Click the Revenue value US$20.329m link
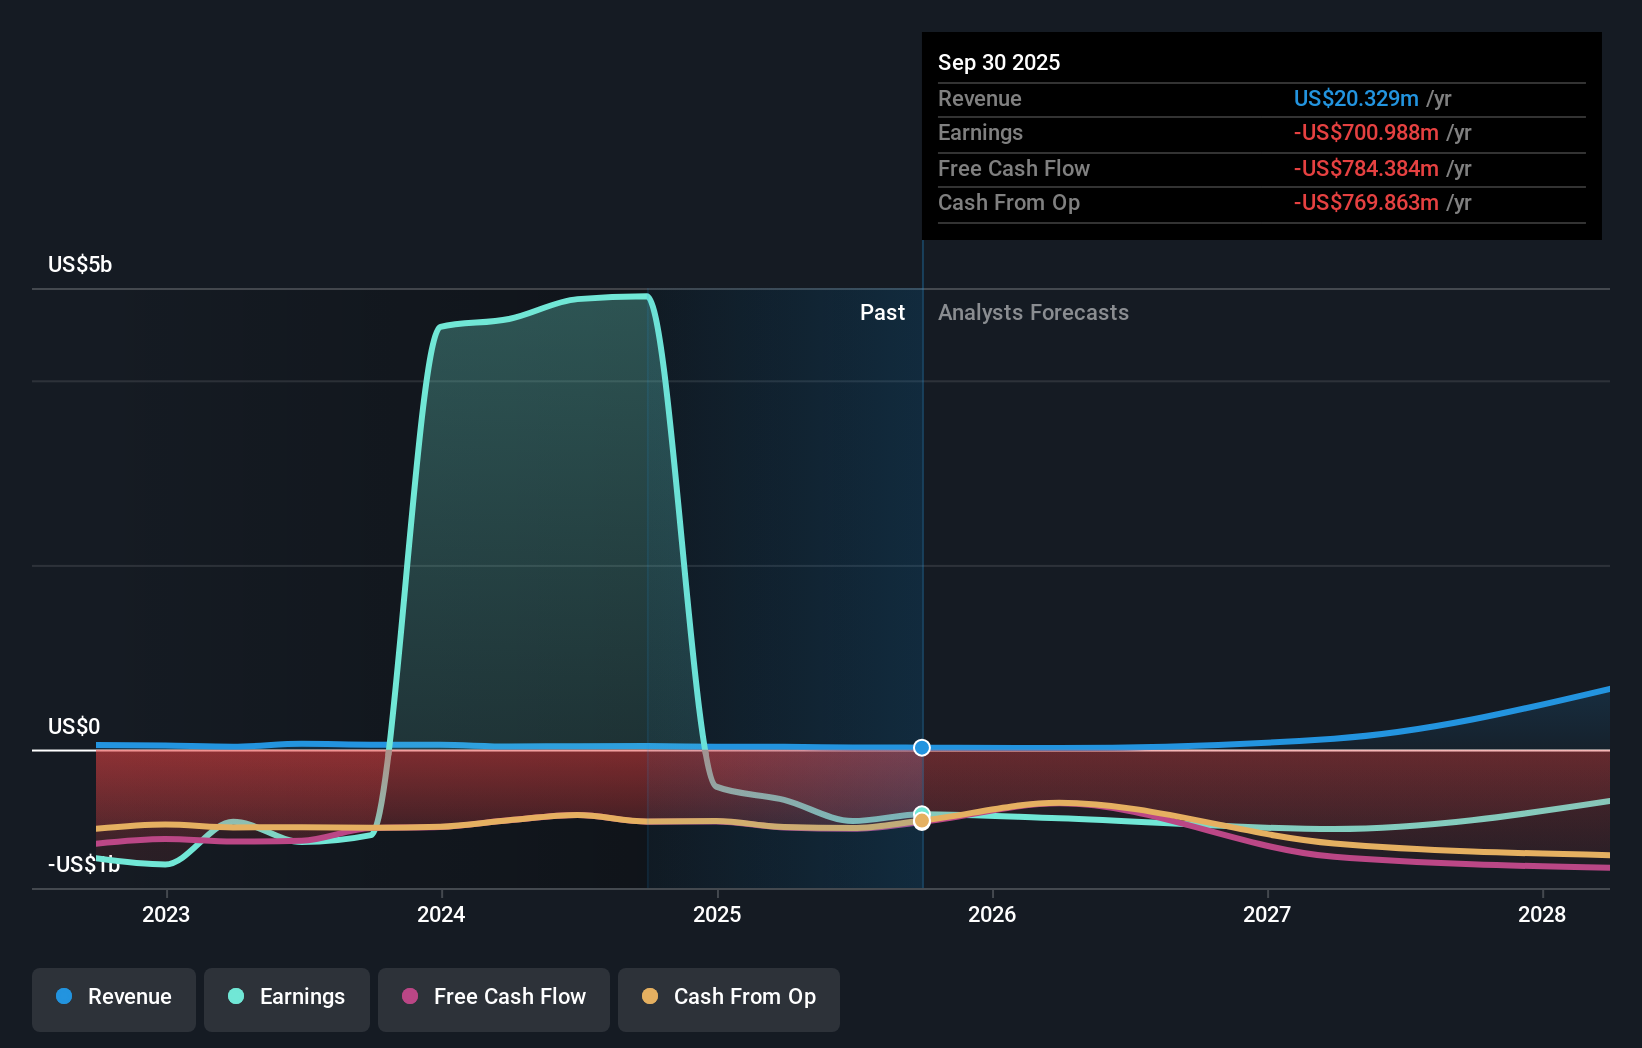 point(1357,98)
